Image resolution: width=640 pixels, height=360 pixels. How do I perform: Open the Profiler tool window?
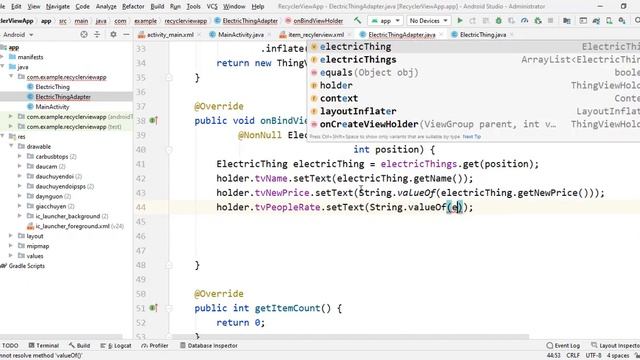click(155, 345)
